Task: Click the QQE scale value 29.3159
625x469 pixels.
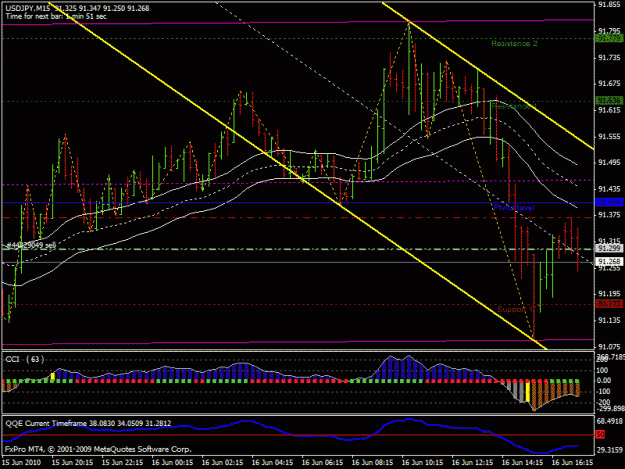Action: (x=610, y=450)
